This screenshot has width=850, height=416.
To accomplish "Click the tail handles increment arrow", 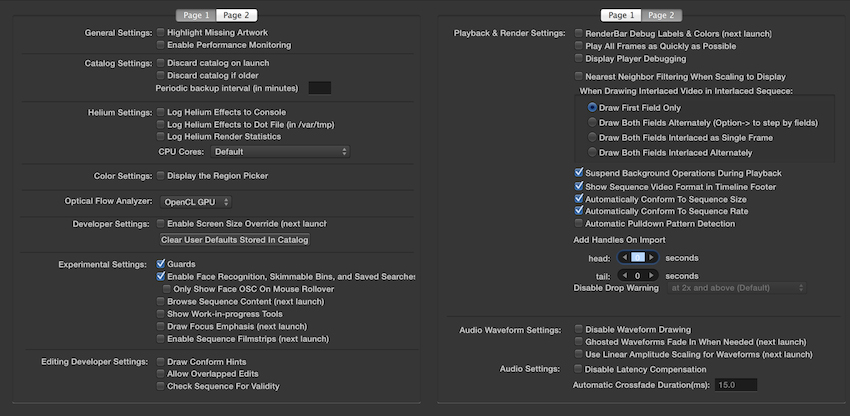I will click(x=652, y=275).
